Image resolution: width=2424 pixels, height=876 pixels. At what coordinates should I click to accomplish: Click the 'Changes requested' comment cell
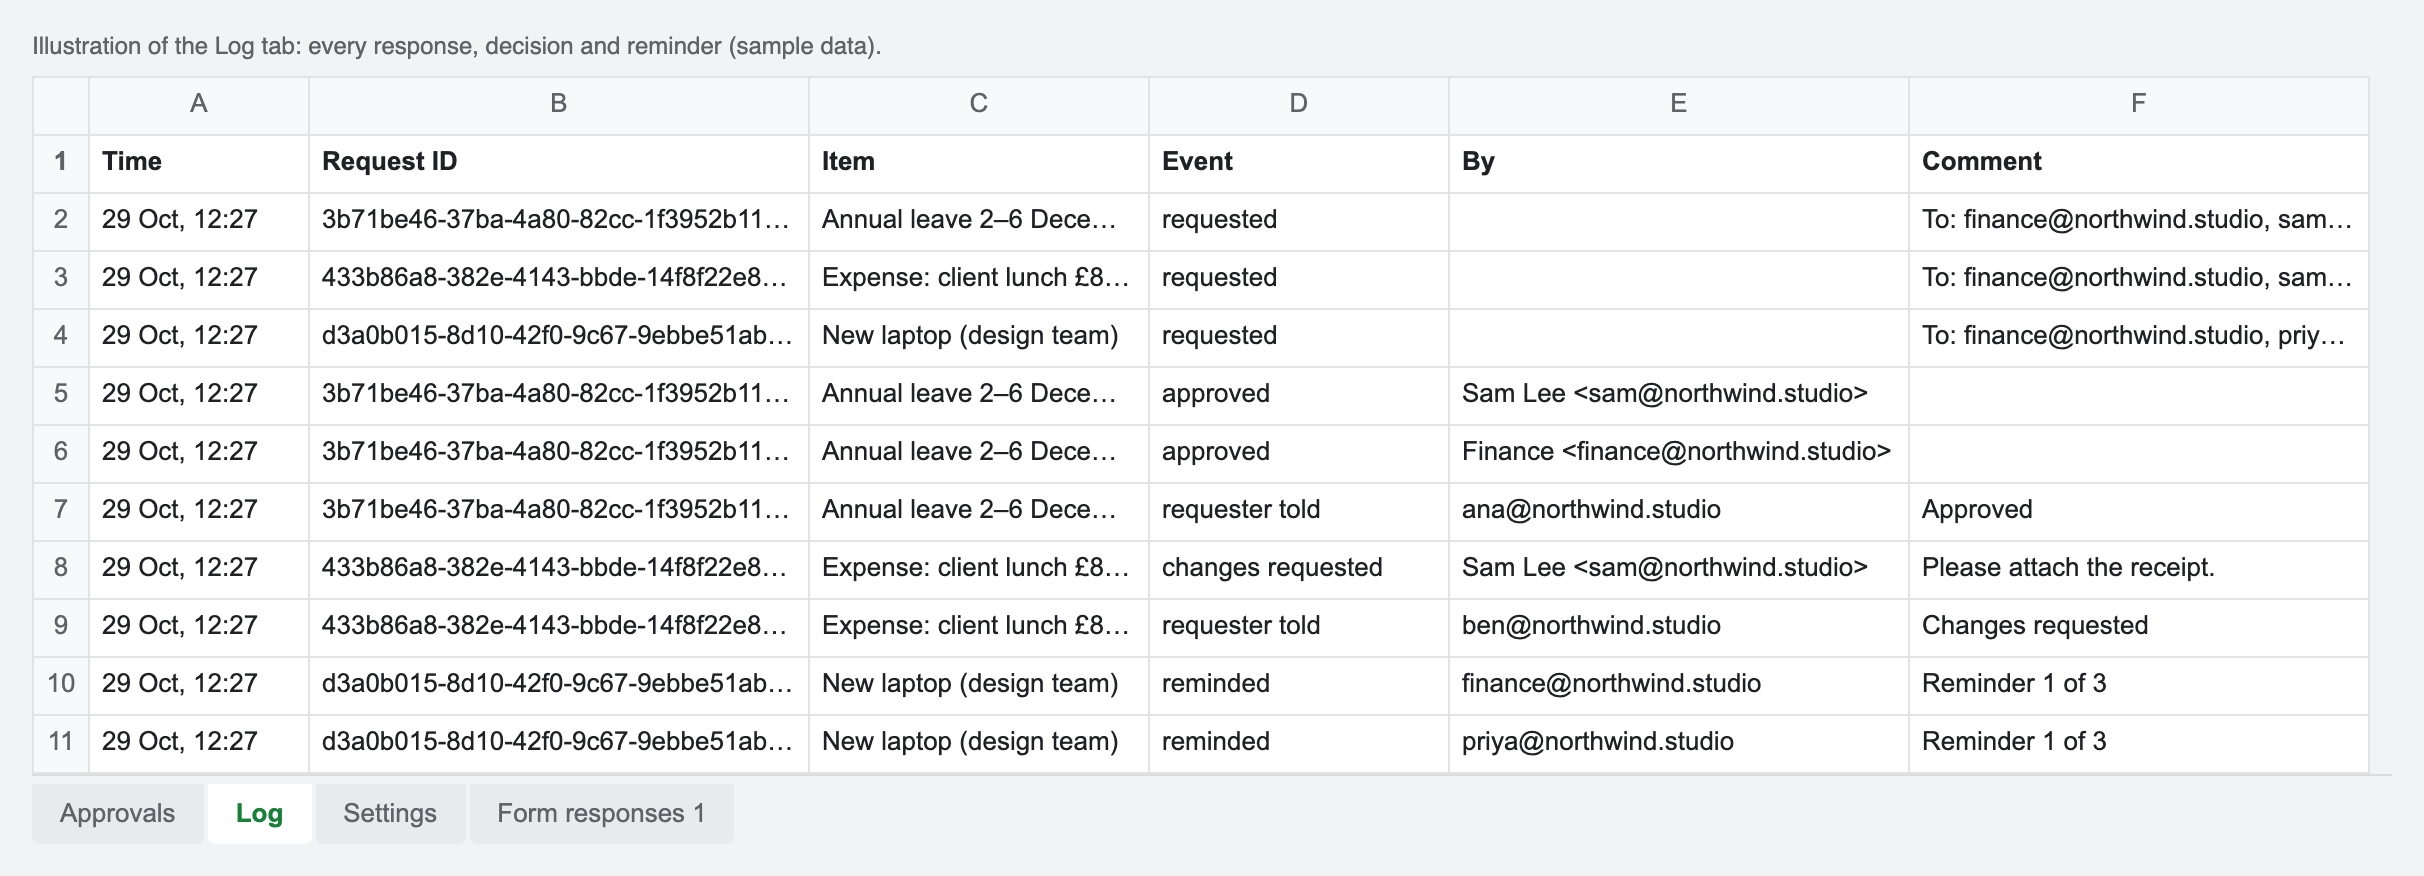[2139, 628]
